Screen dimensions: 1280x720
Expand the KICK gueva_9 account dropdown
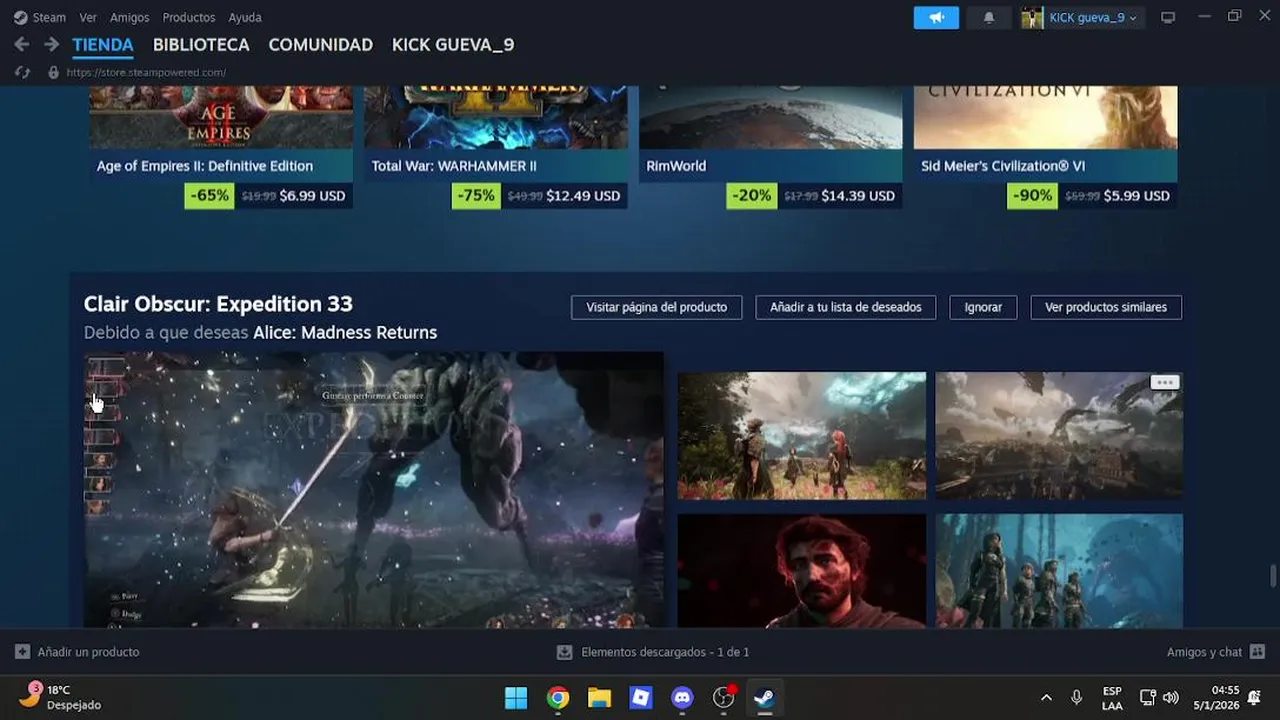point(1092,17)
